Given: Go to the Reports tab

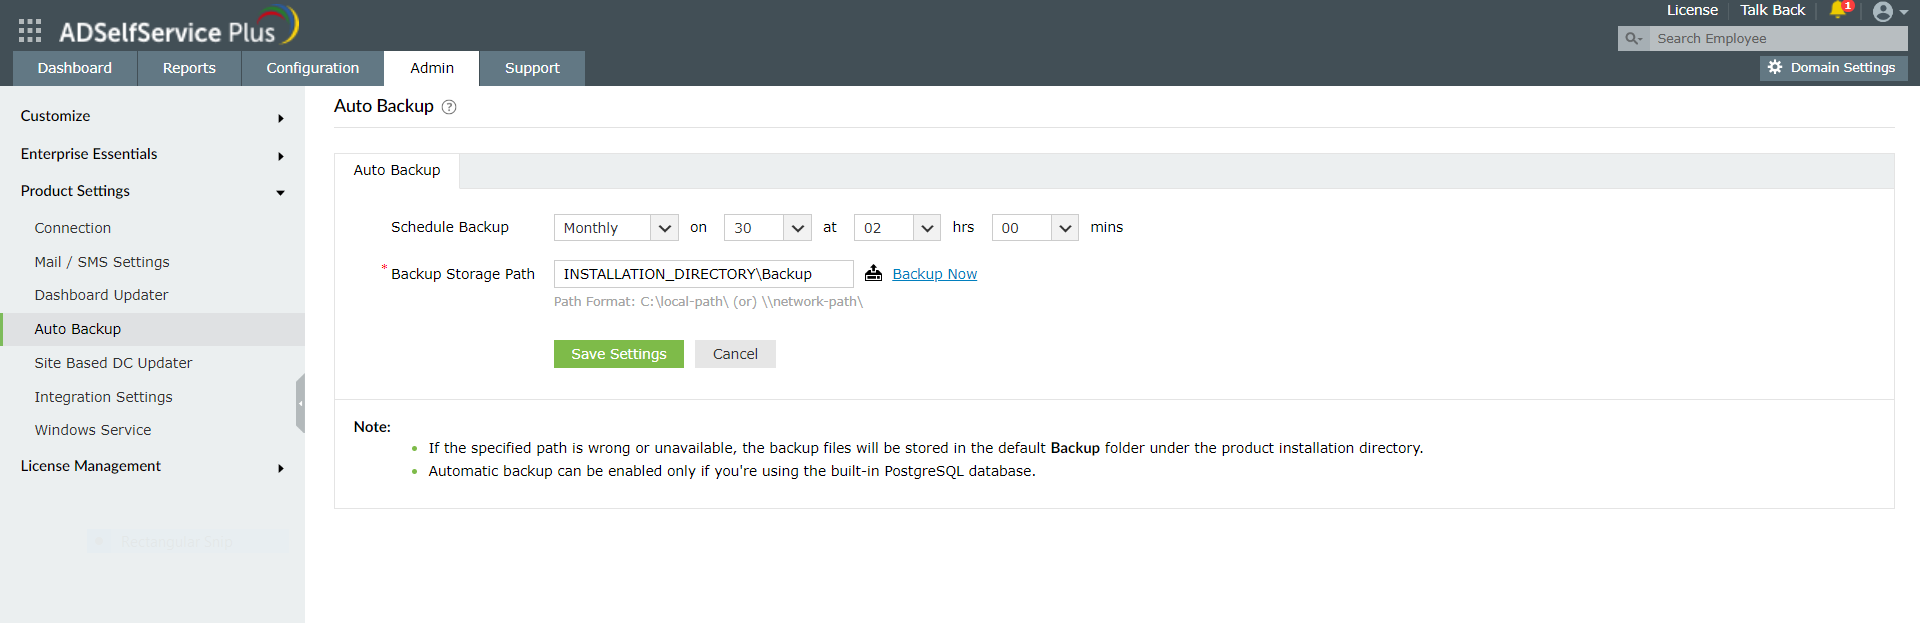Looking at the screenshot, I should click(189, 68).
